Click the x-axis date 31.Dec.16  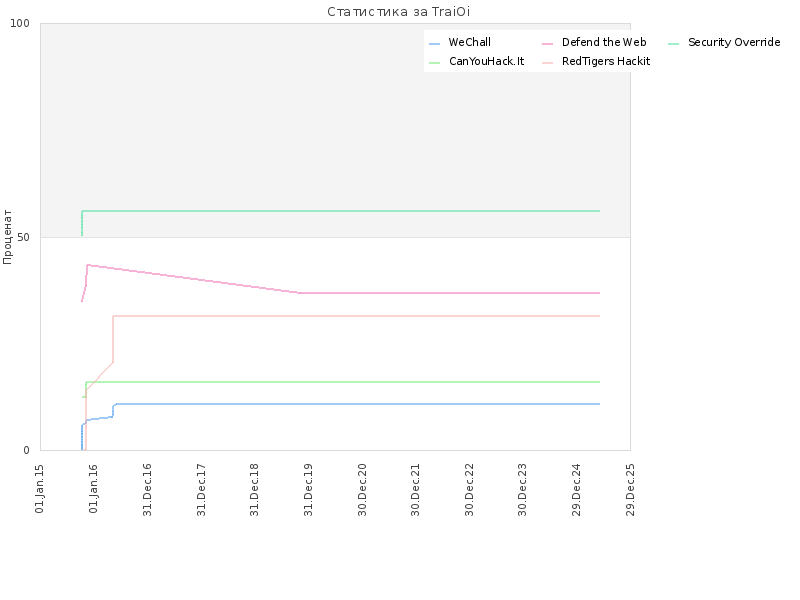click(x=147, y=490)
